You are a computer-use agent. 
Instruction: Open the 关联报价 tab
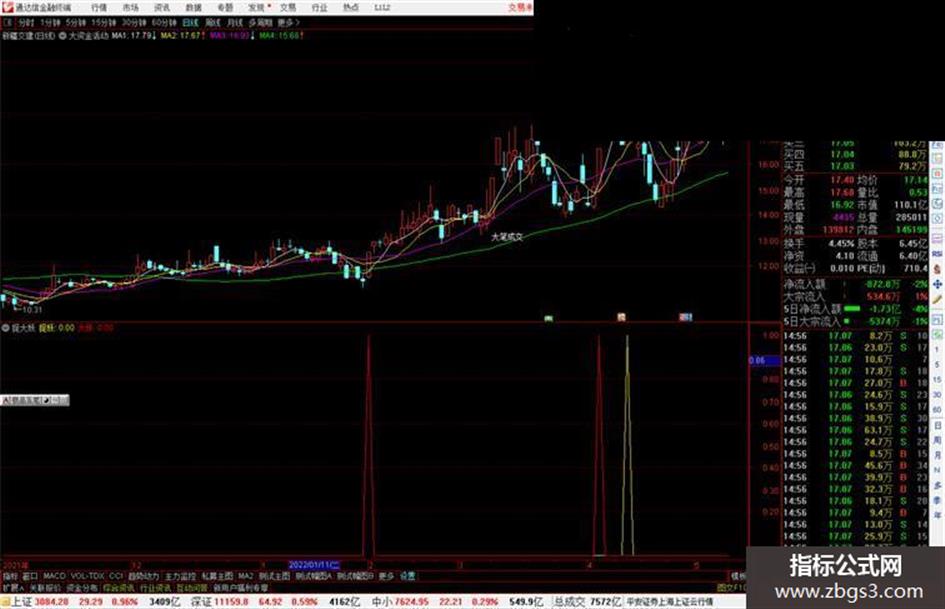tap(46, 587)
